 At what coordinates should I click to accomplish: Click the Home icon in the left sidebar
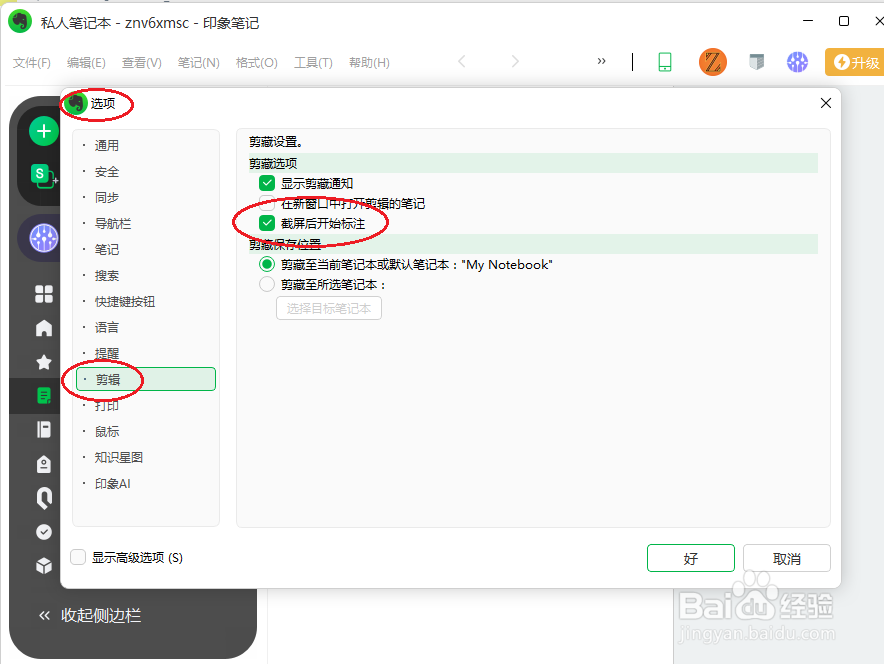pyautogui.click(x=42, y=328)
